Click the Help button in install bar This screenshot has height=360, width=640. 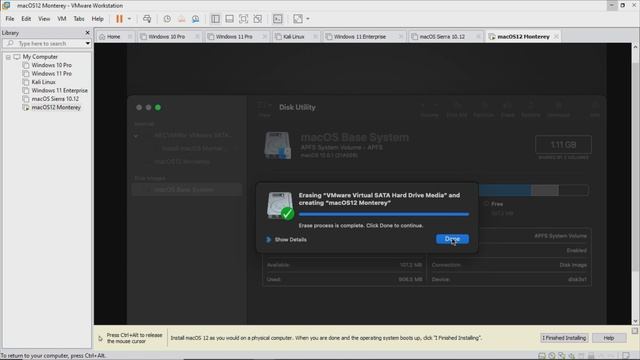click(x=609, y=338)
